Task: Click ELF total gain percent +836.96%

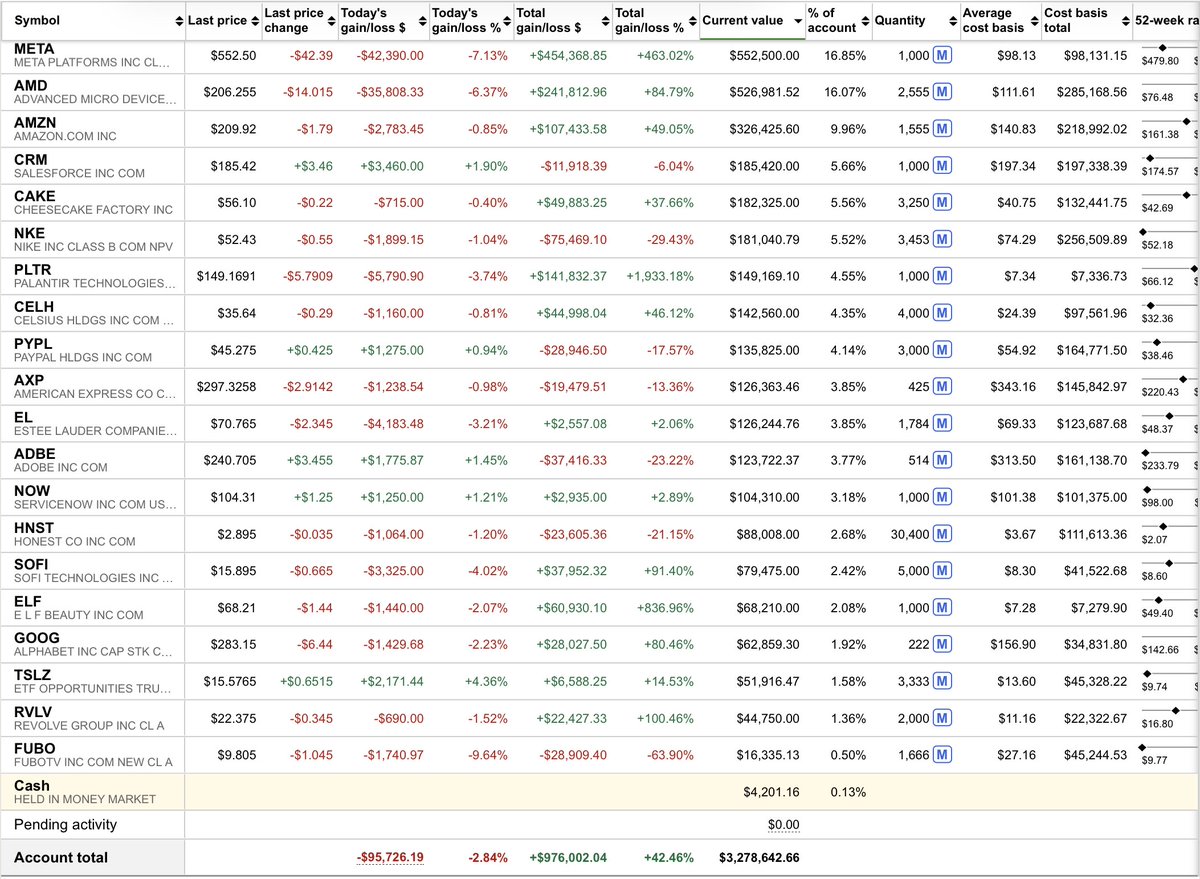Action: pyautogui.click(x=665, y=609)
